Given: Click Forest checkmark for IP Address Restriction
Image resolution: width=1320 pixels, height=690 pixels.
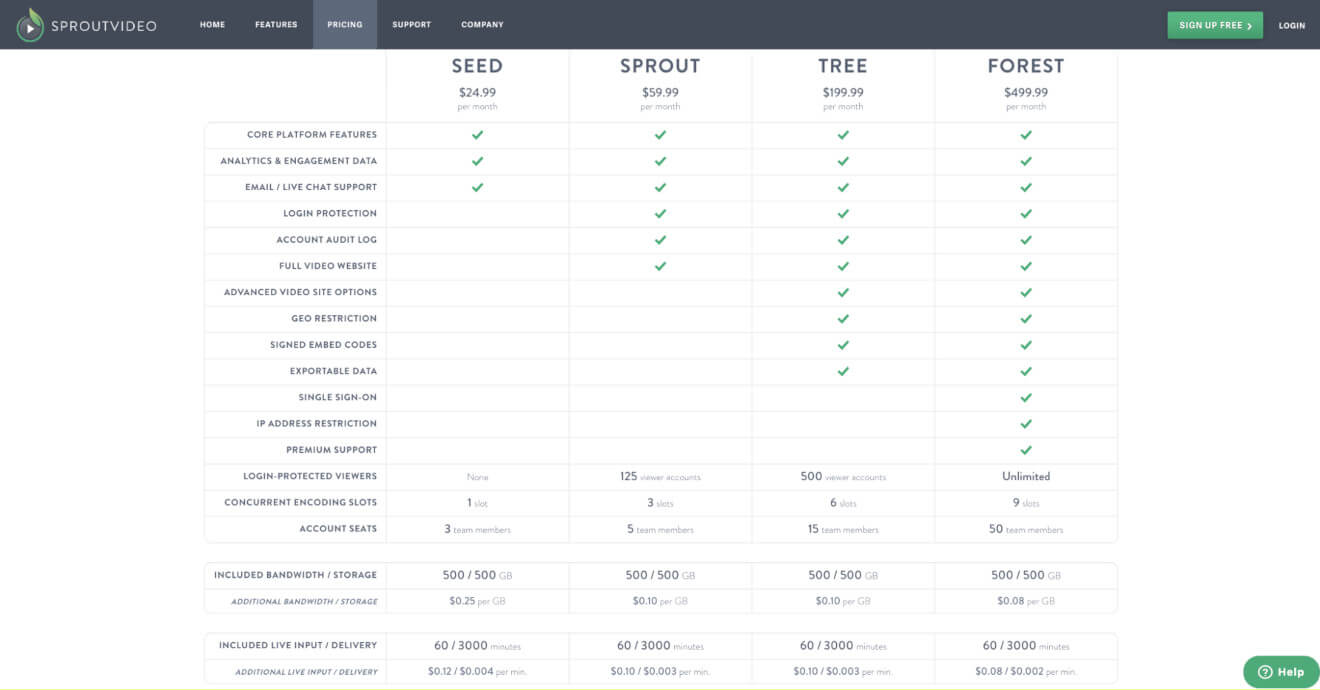Looking at the screenshot, I should point(1026,424).
